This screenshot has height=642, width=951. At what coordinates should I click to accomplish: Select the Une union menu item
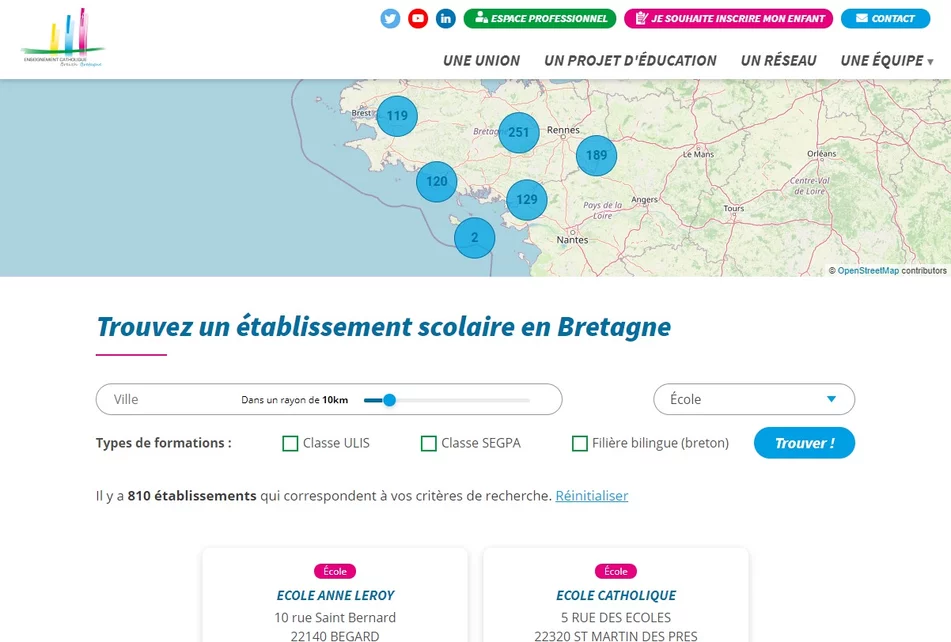pyautogui.click(x=481, y=61)
